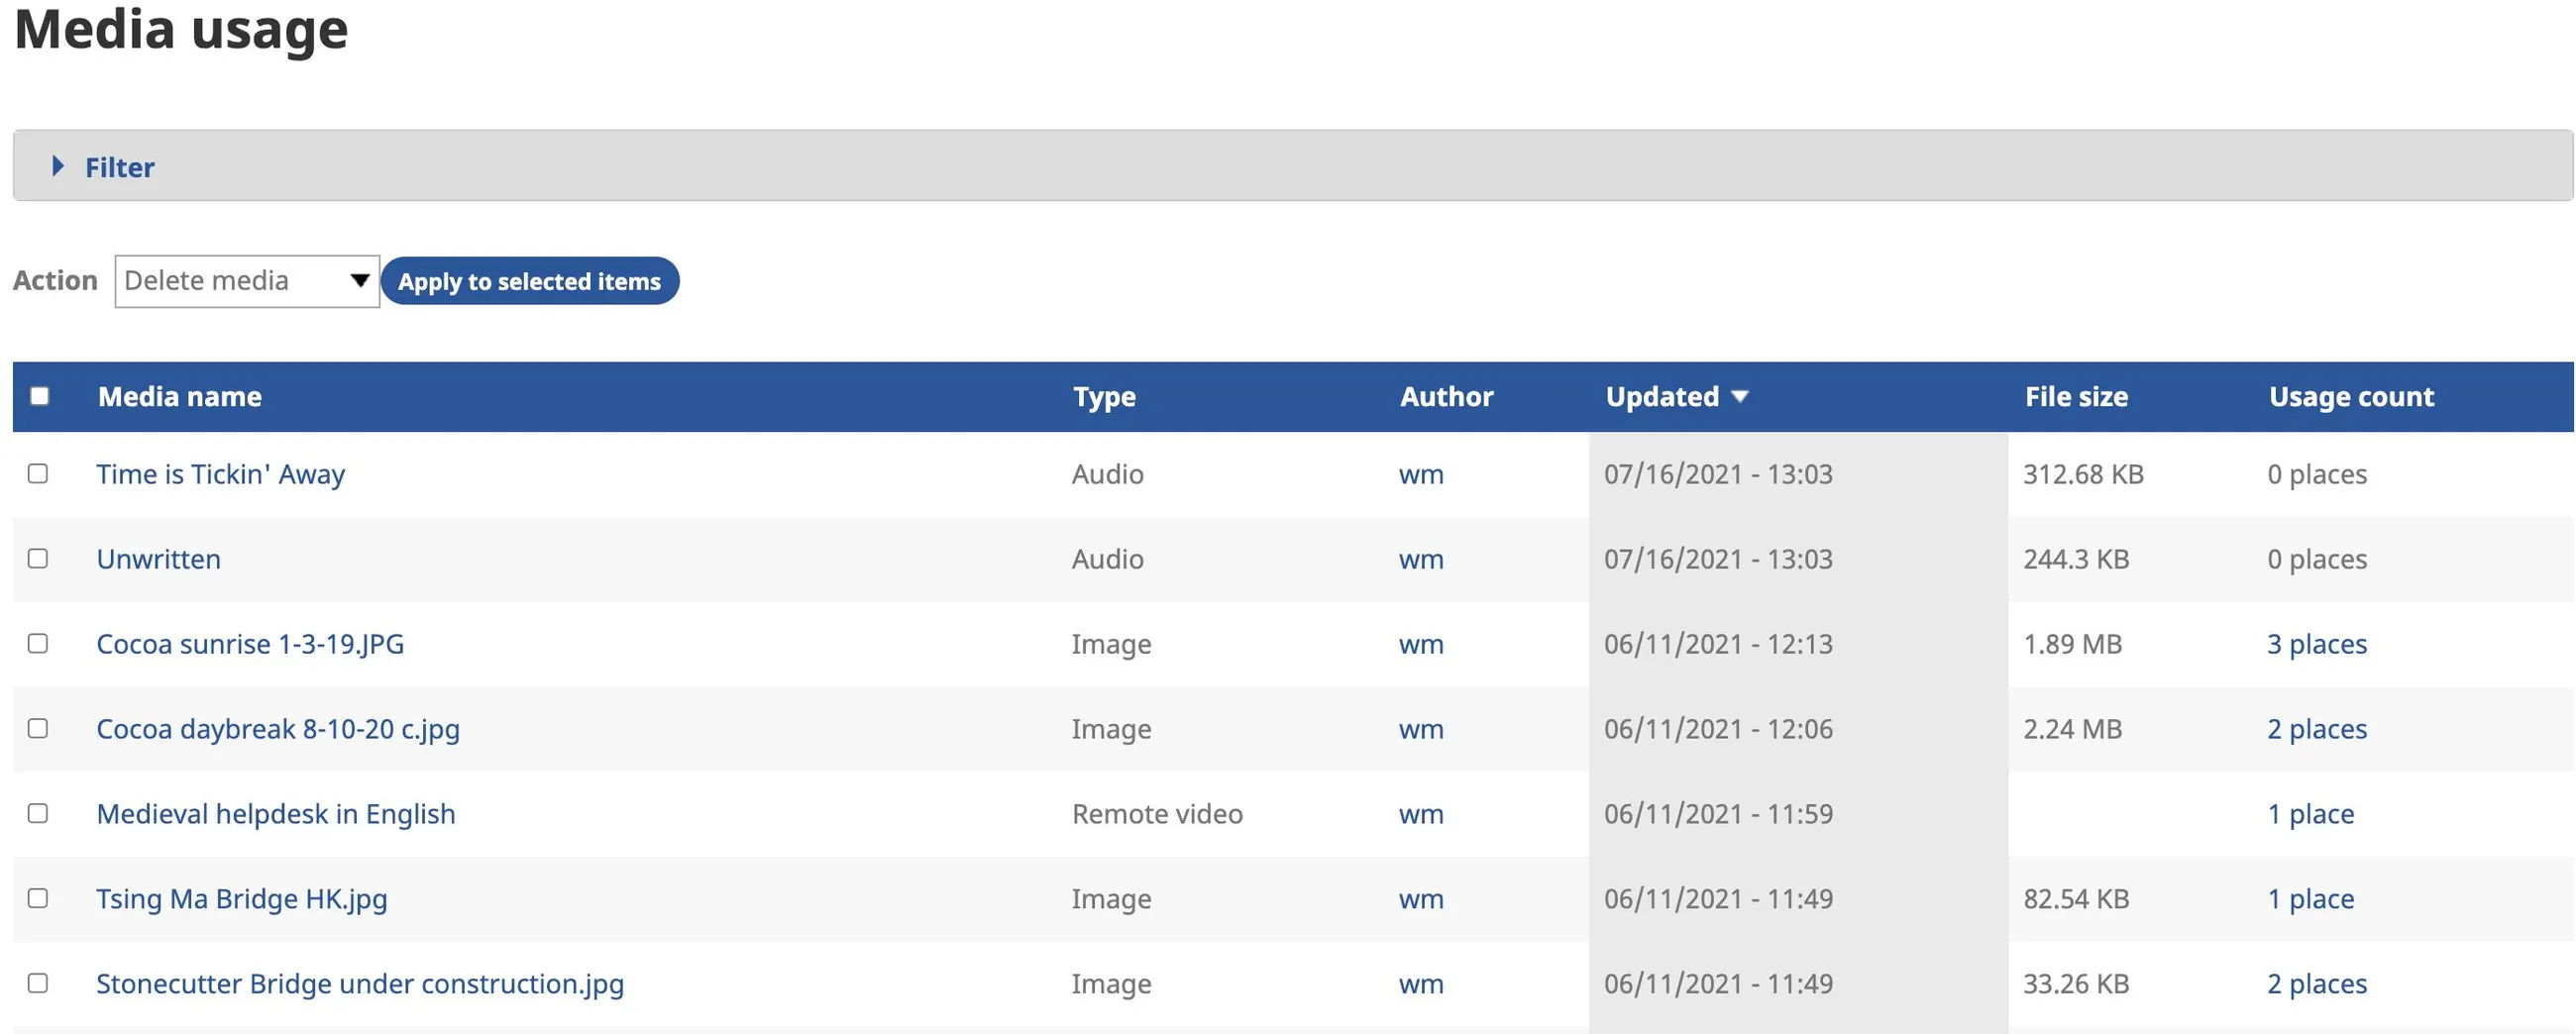Sort table by Author column
The width and height of the screenshot is (2576, 1034).
click(1446, 397)
